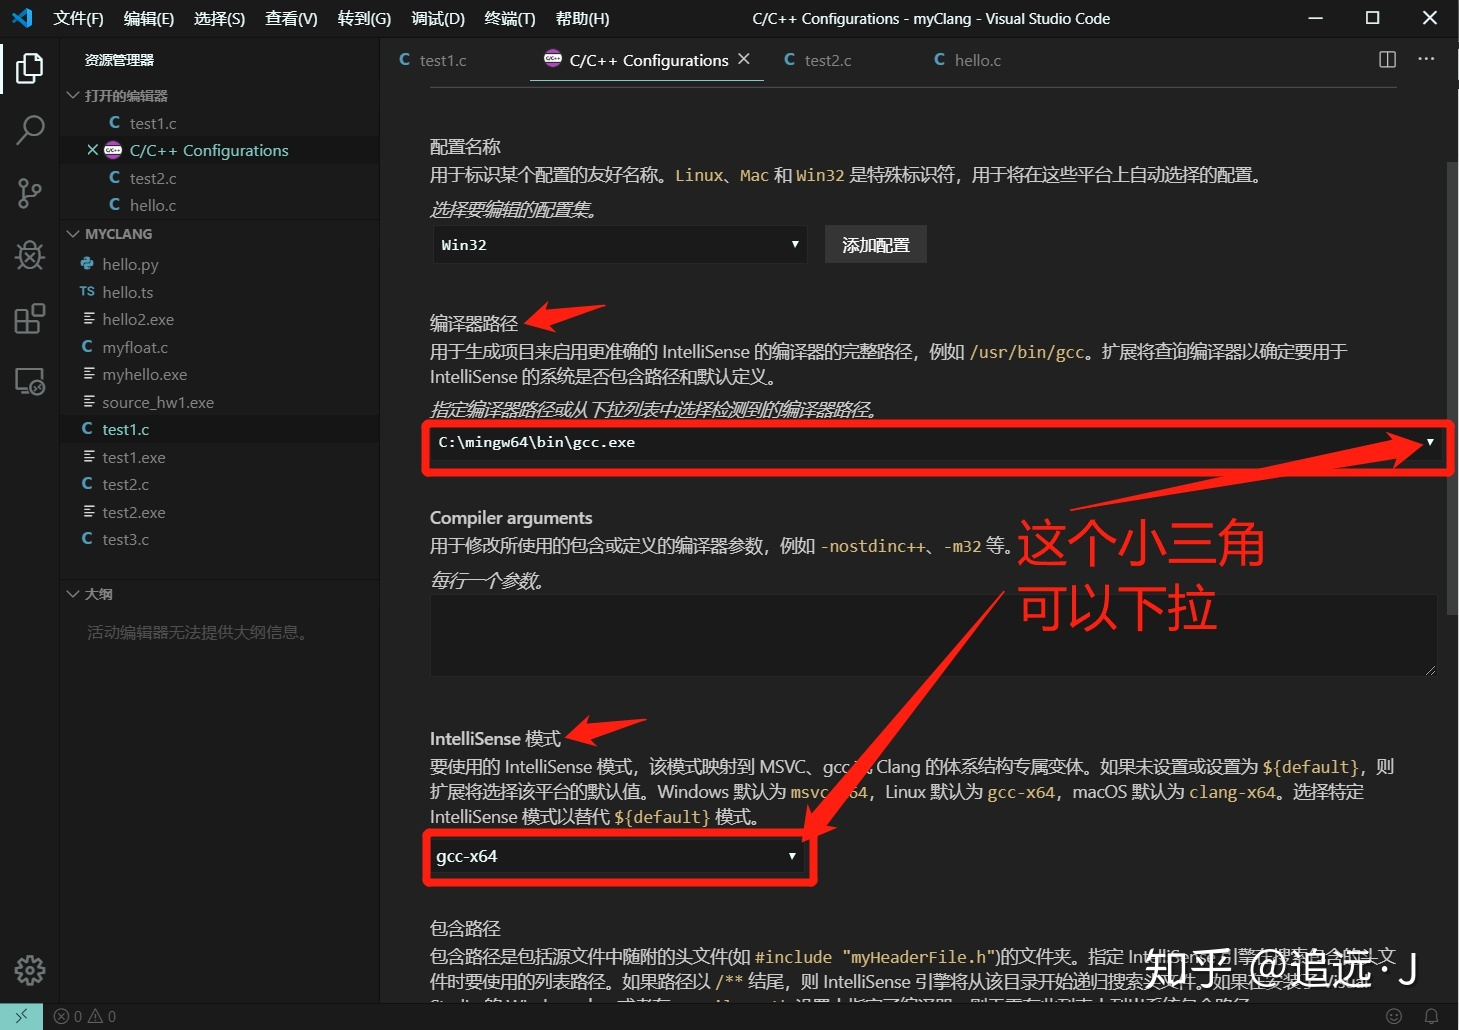Open the 终端(T) menu

pyautogui.click(x=510, y=18)
